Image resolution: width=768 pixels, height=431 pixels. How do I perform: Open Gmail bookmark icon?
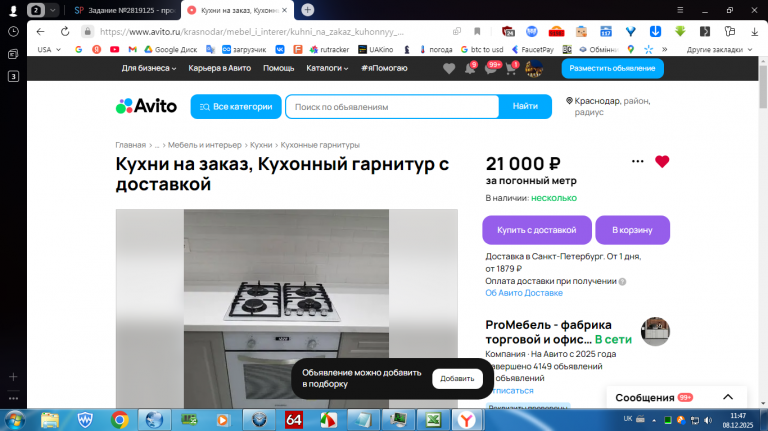[132, 49]
